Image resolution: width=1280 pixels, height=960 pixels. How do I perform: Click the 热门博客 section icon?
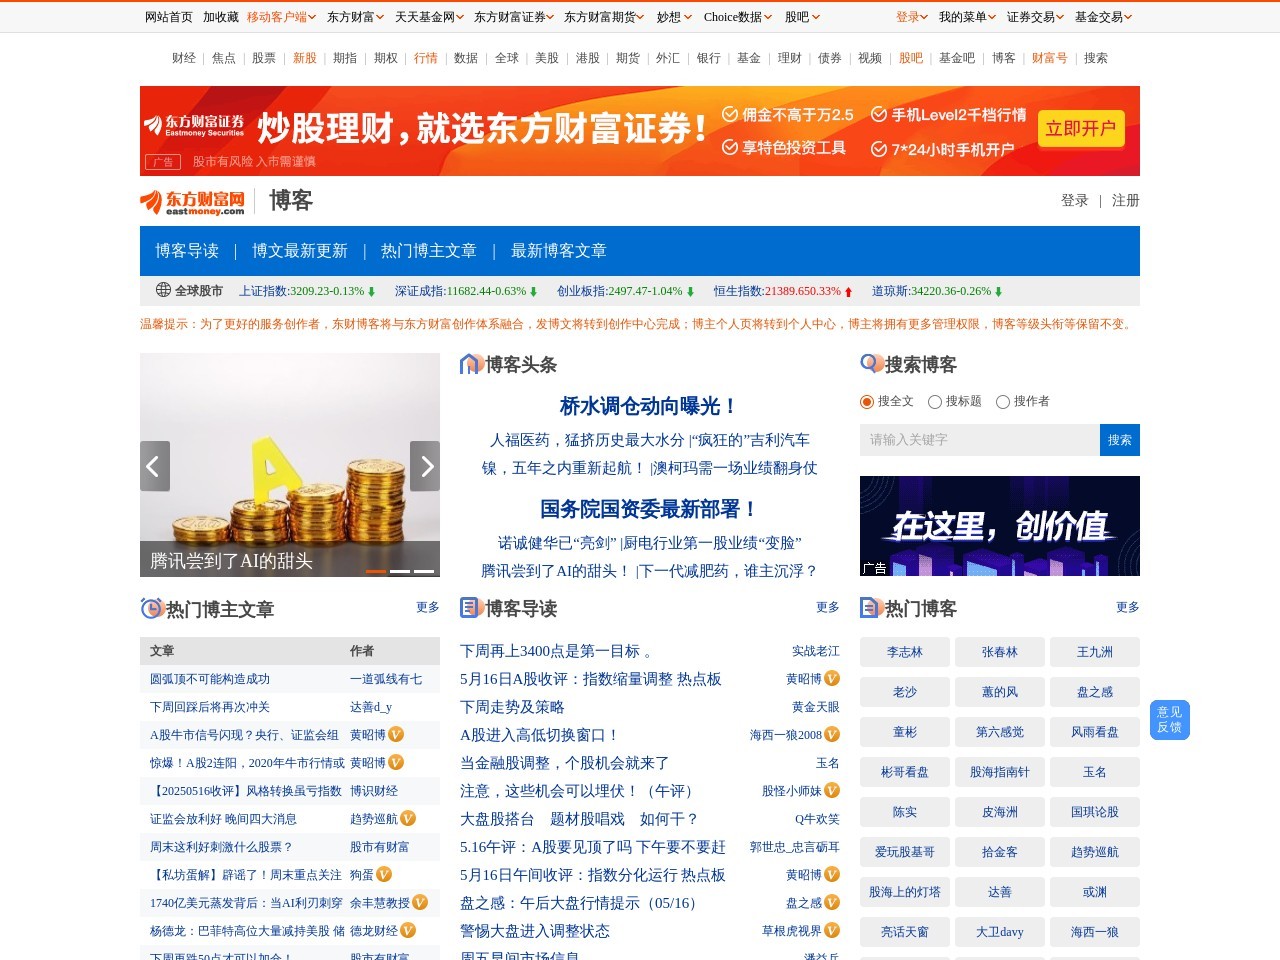click(x=872, y=608)
